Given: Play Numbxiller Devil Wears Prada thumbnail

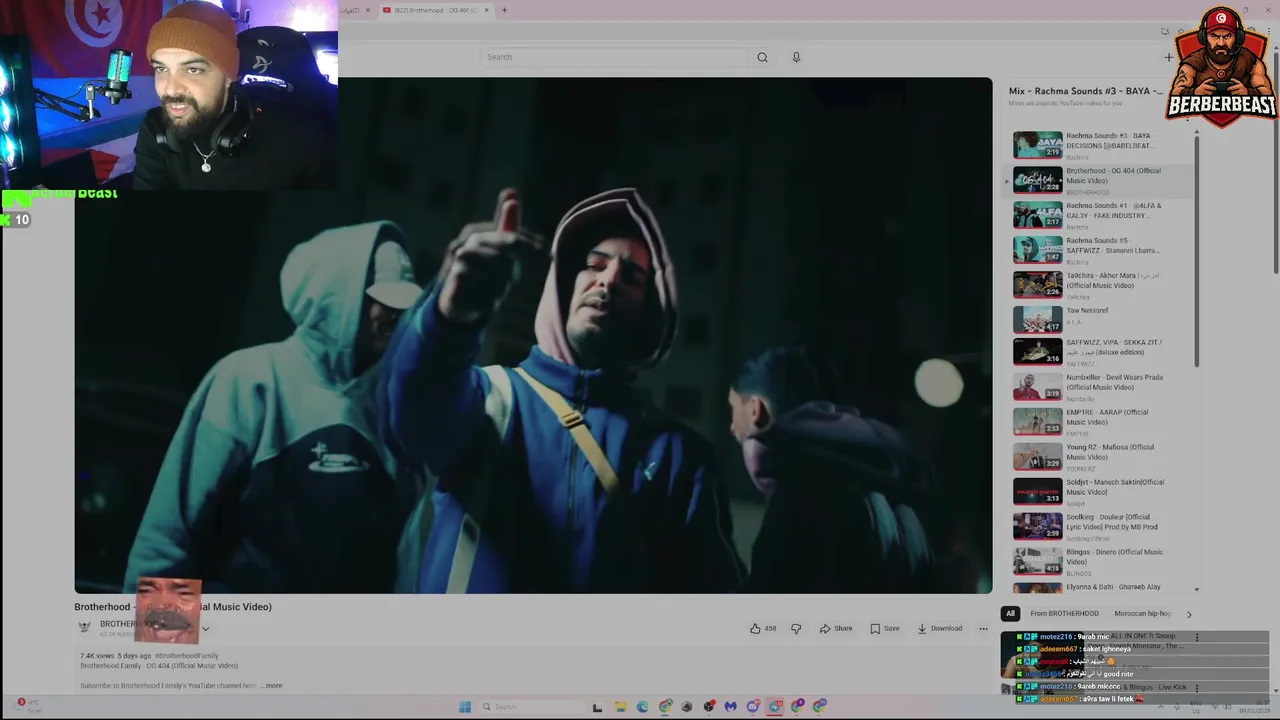Looking at the screenshot, I should pos(1038,387).
